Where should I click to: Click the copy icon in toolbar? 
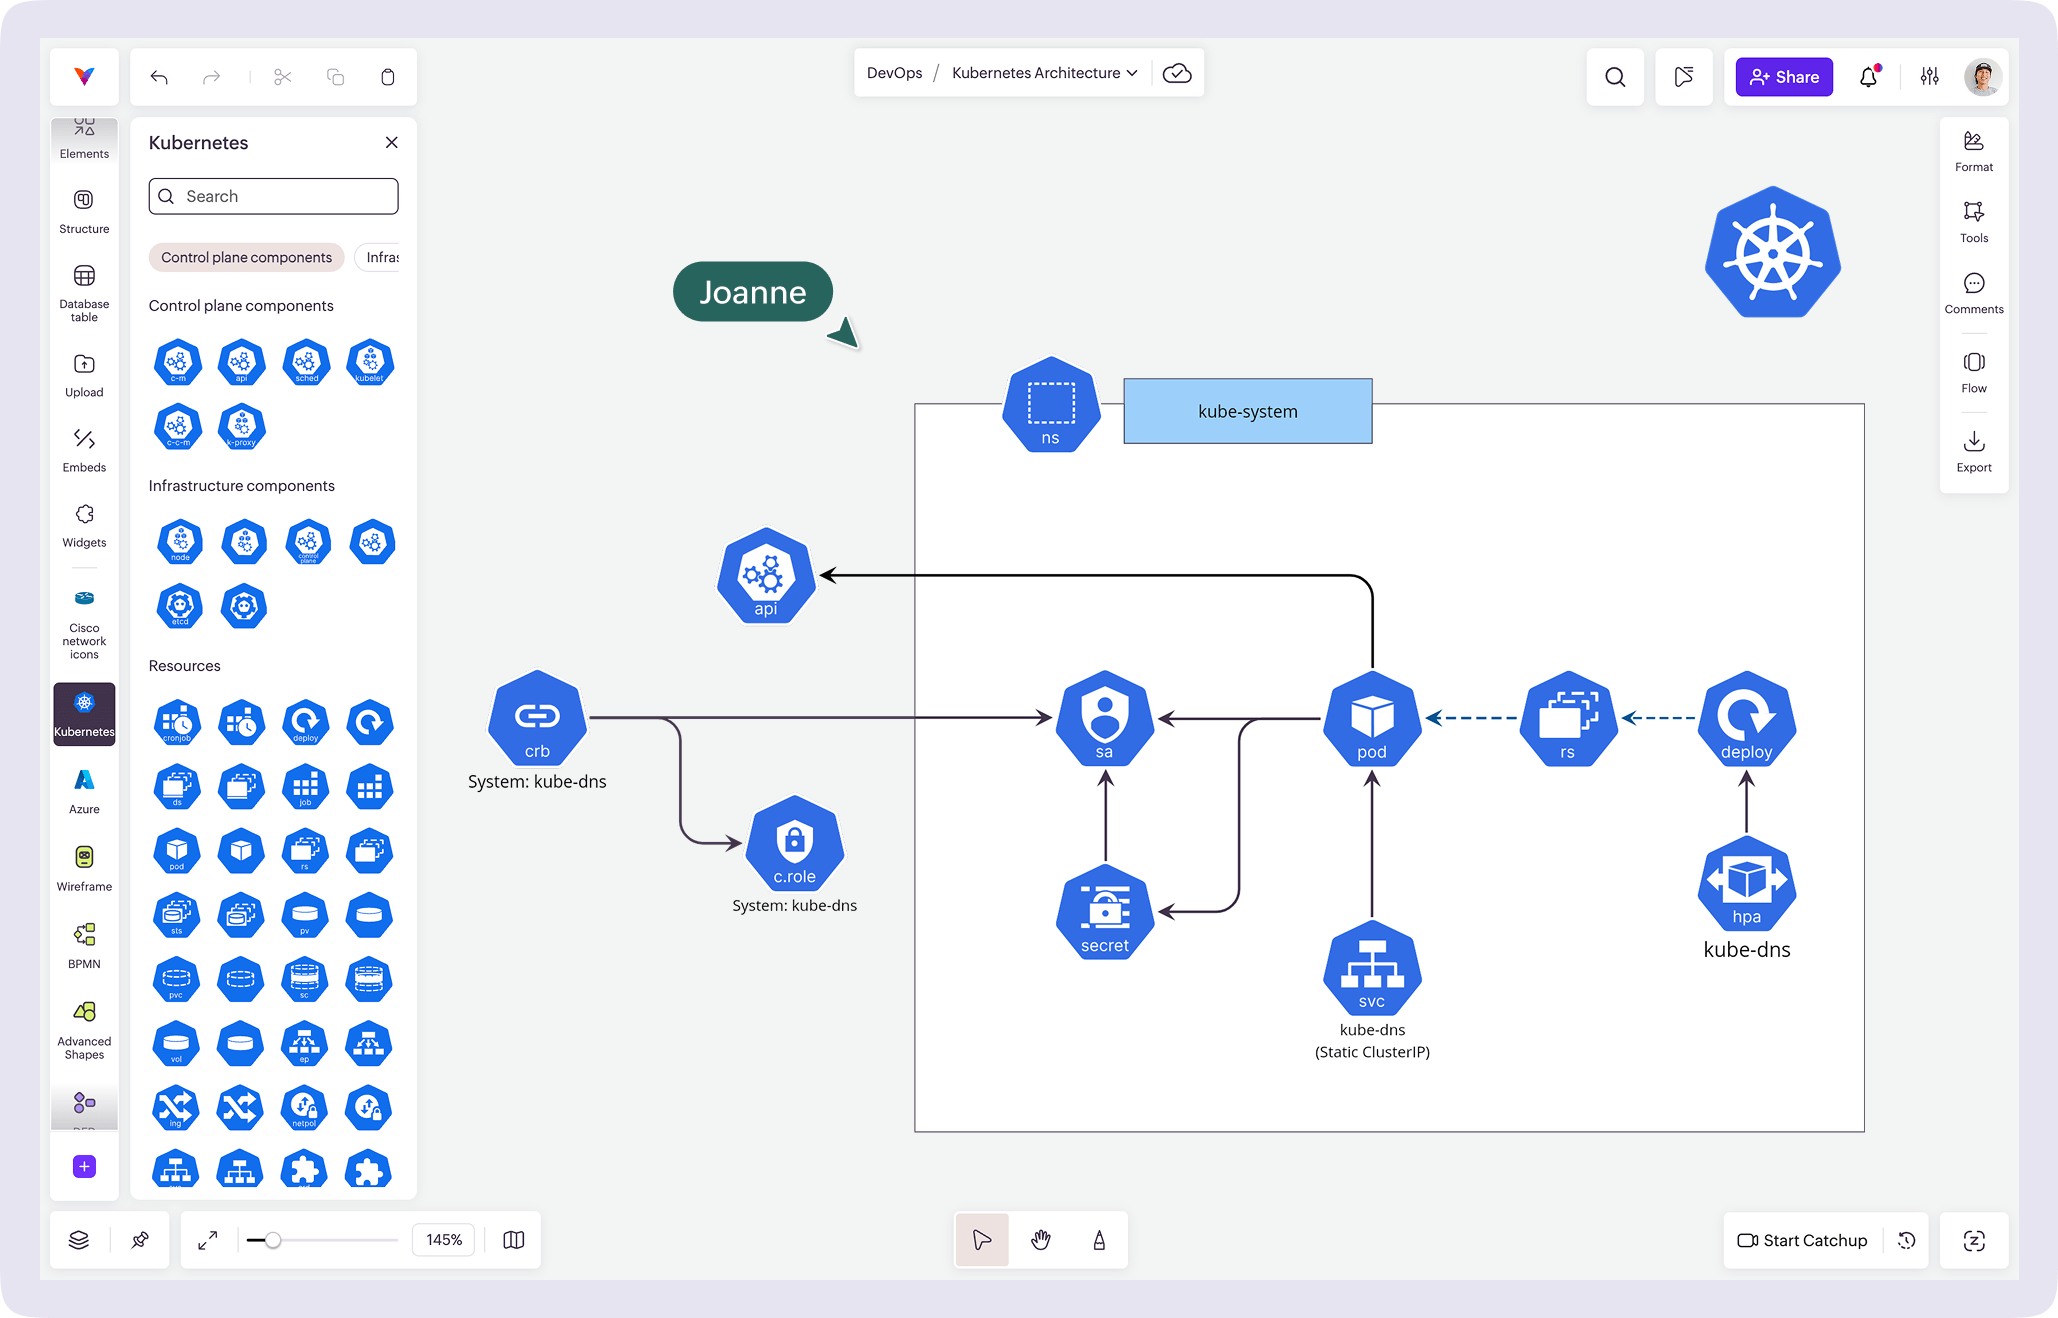[x=336, y=77]
